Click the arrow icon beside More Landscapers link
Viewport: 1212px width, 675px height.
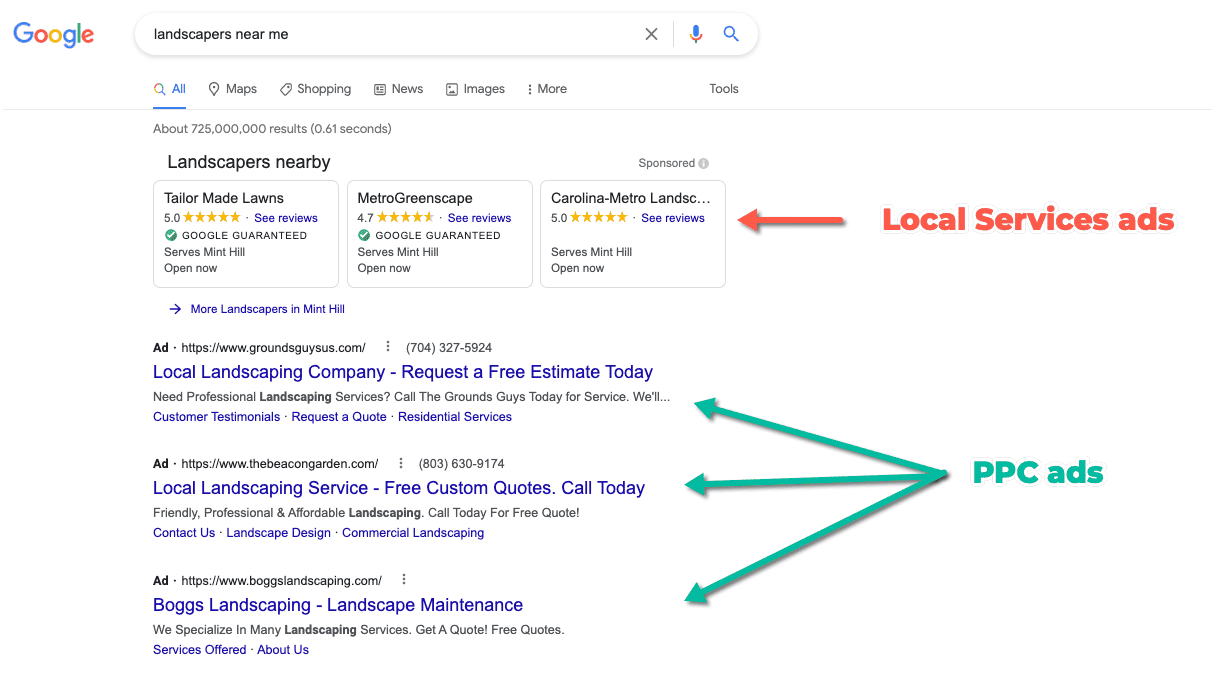point(177,309)
